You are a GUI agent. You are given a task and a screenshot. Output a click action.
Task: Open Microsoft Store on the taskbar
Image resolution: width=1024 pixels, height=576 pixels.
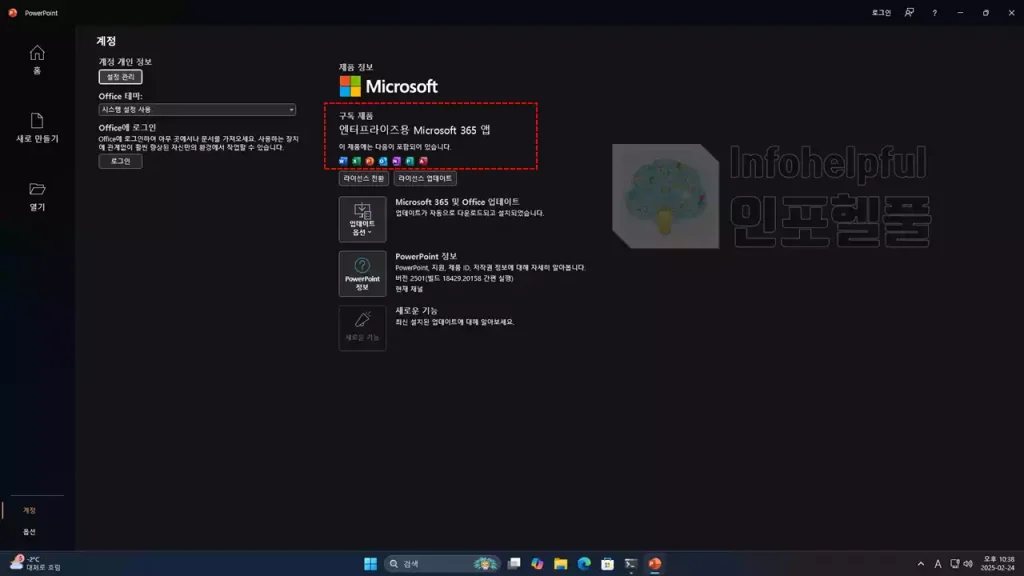pyautogui.click(x=607, y=564)
